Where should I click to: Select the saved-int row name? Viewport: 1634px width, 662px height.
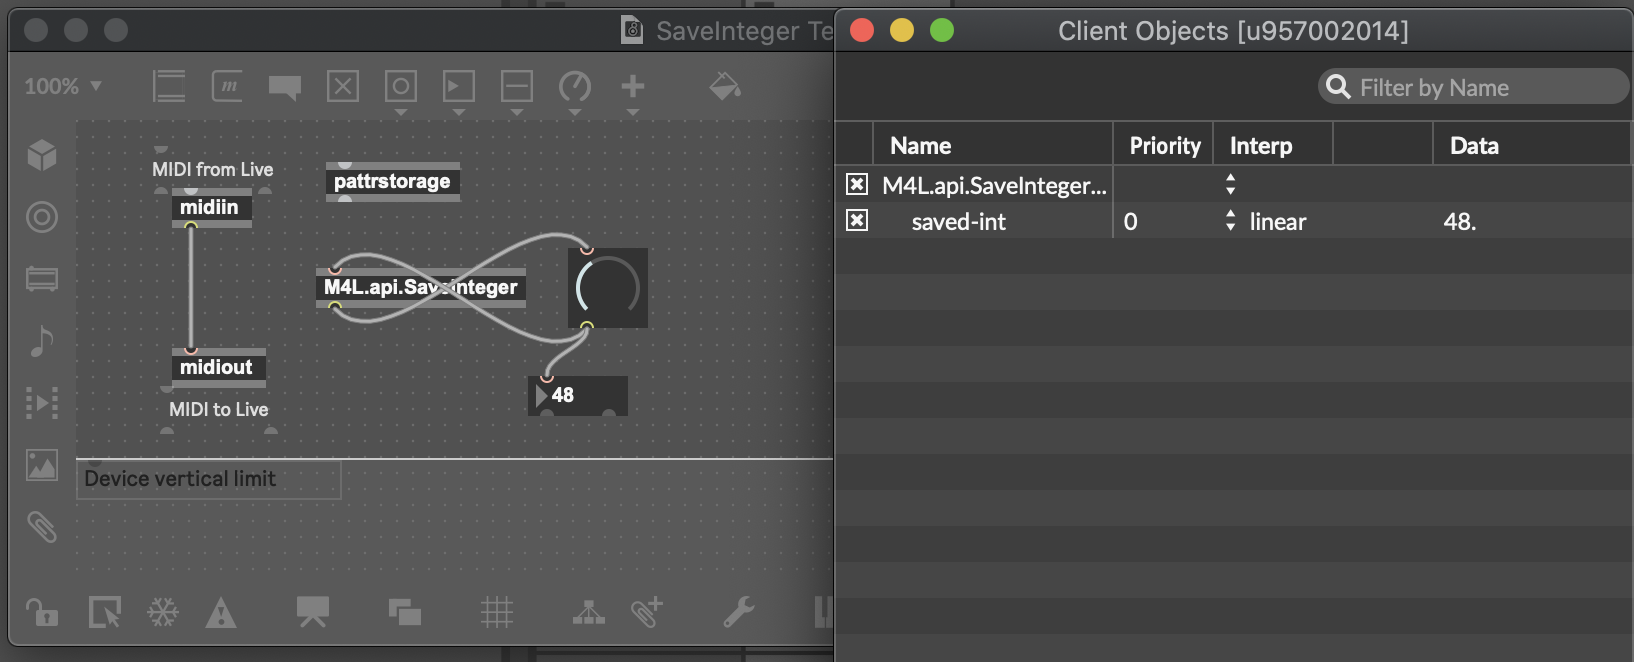coord(959,221)
